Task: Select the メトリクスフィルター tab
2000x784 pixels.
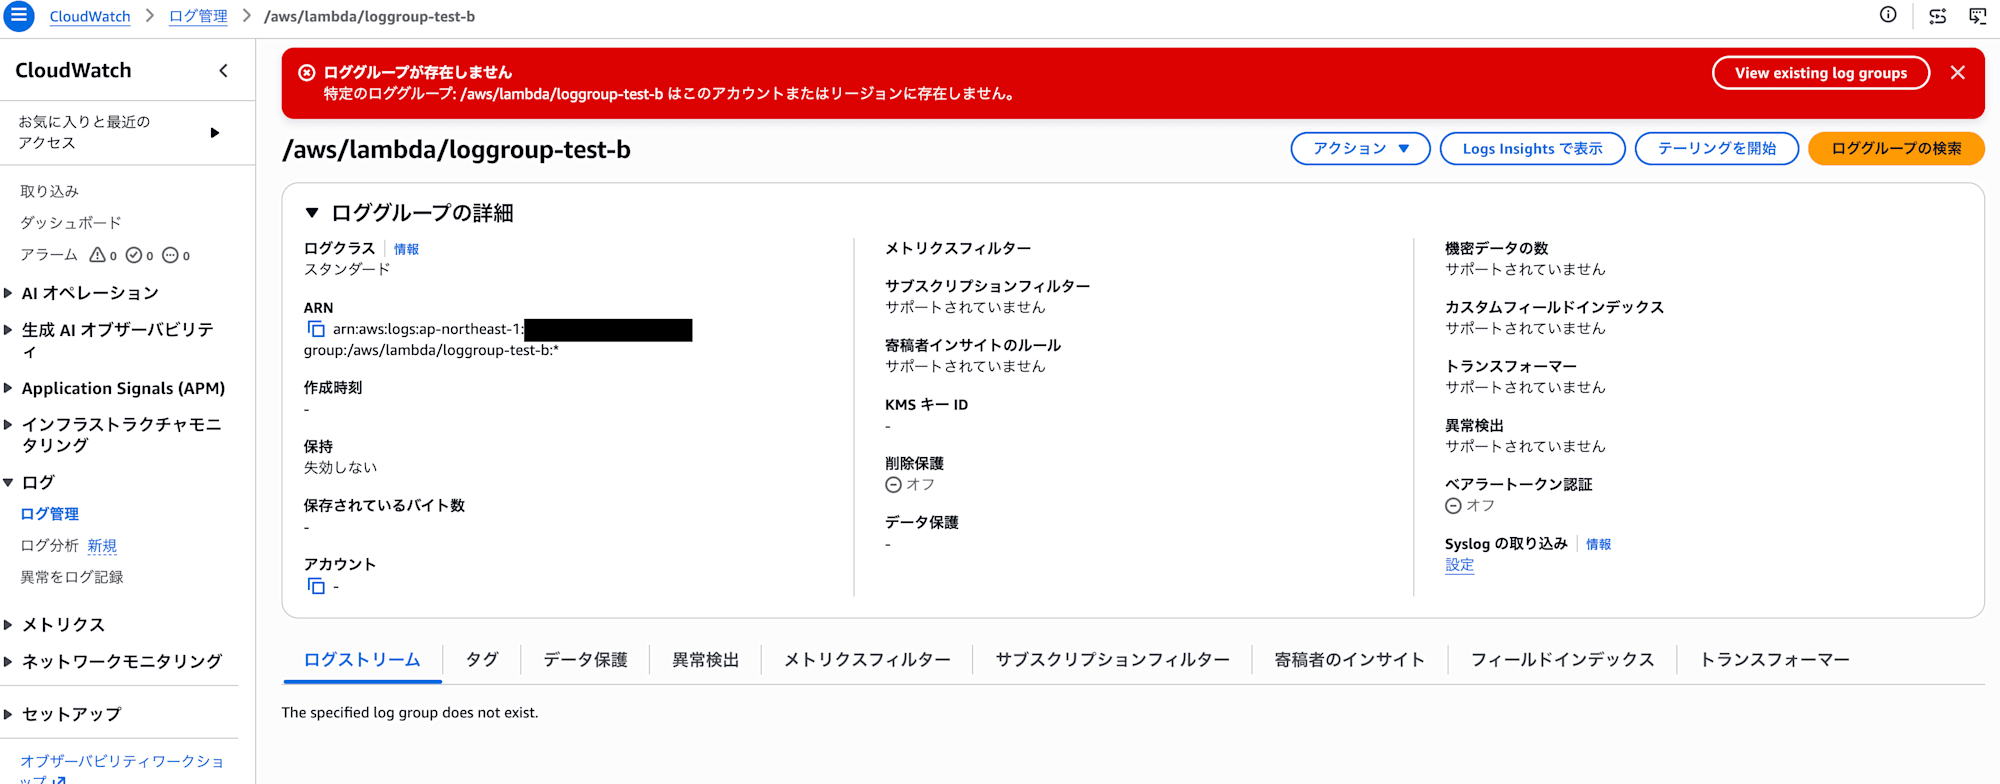Action: 867,660
